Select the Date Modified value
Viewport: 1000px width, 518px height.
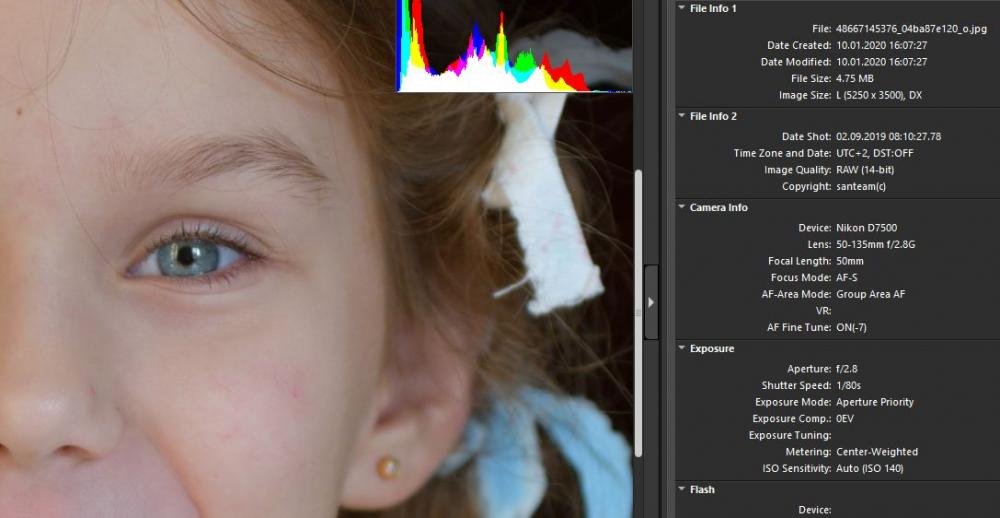click(881, 62)
